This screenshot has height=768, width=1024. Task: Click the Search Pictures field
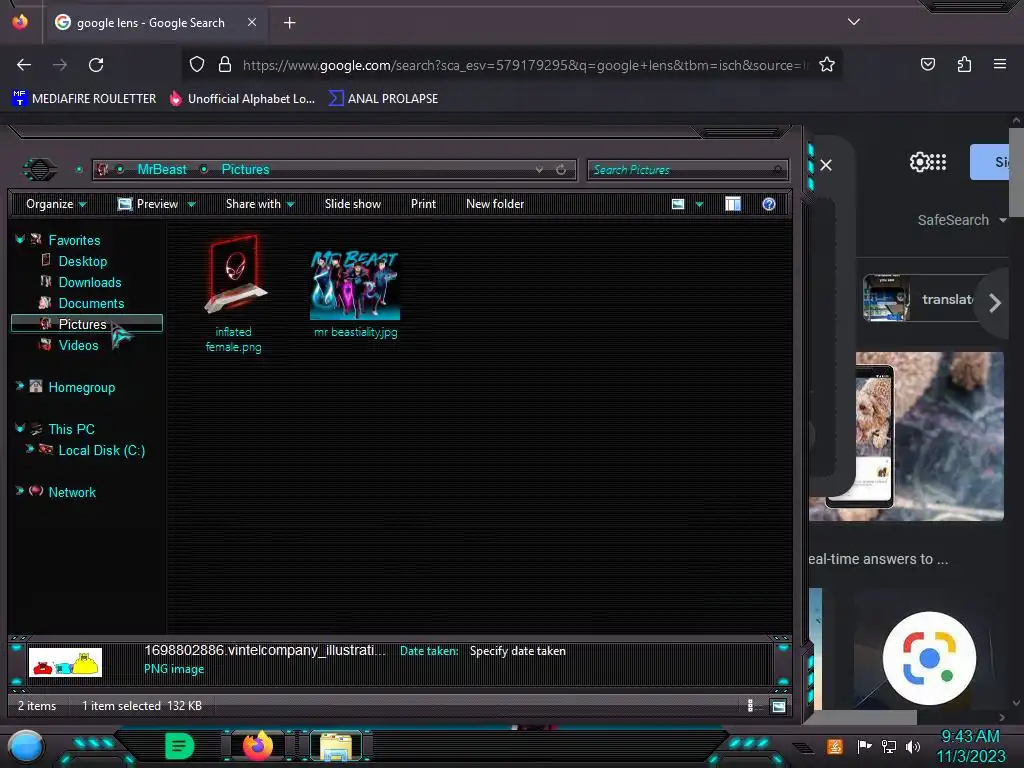click(x=687, y=170)
